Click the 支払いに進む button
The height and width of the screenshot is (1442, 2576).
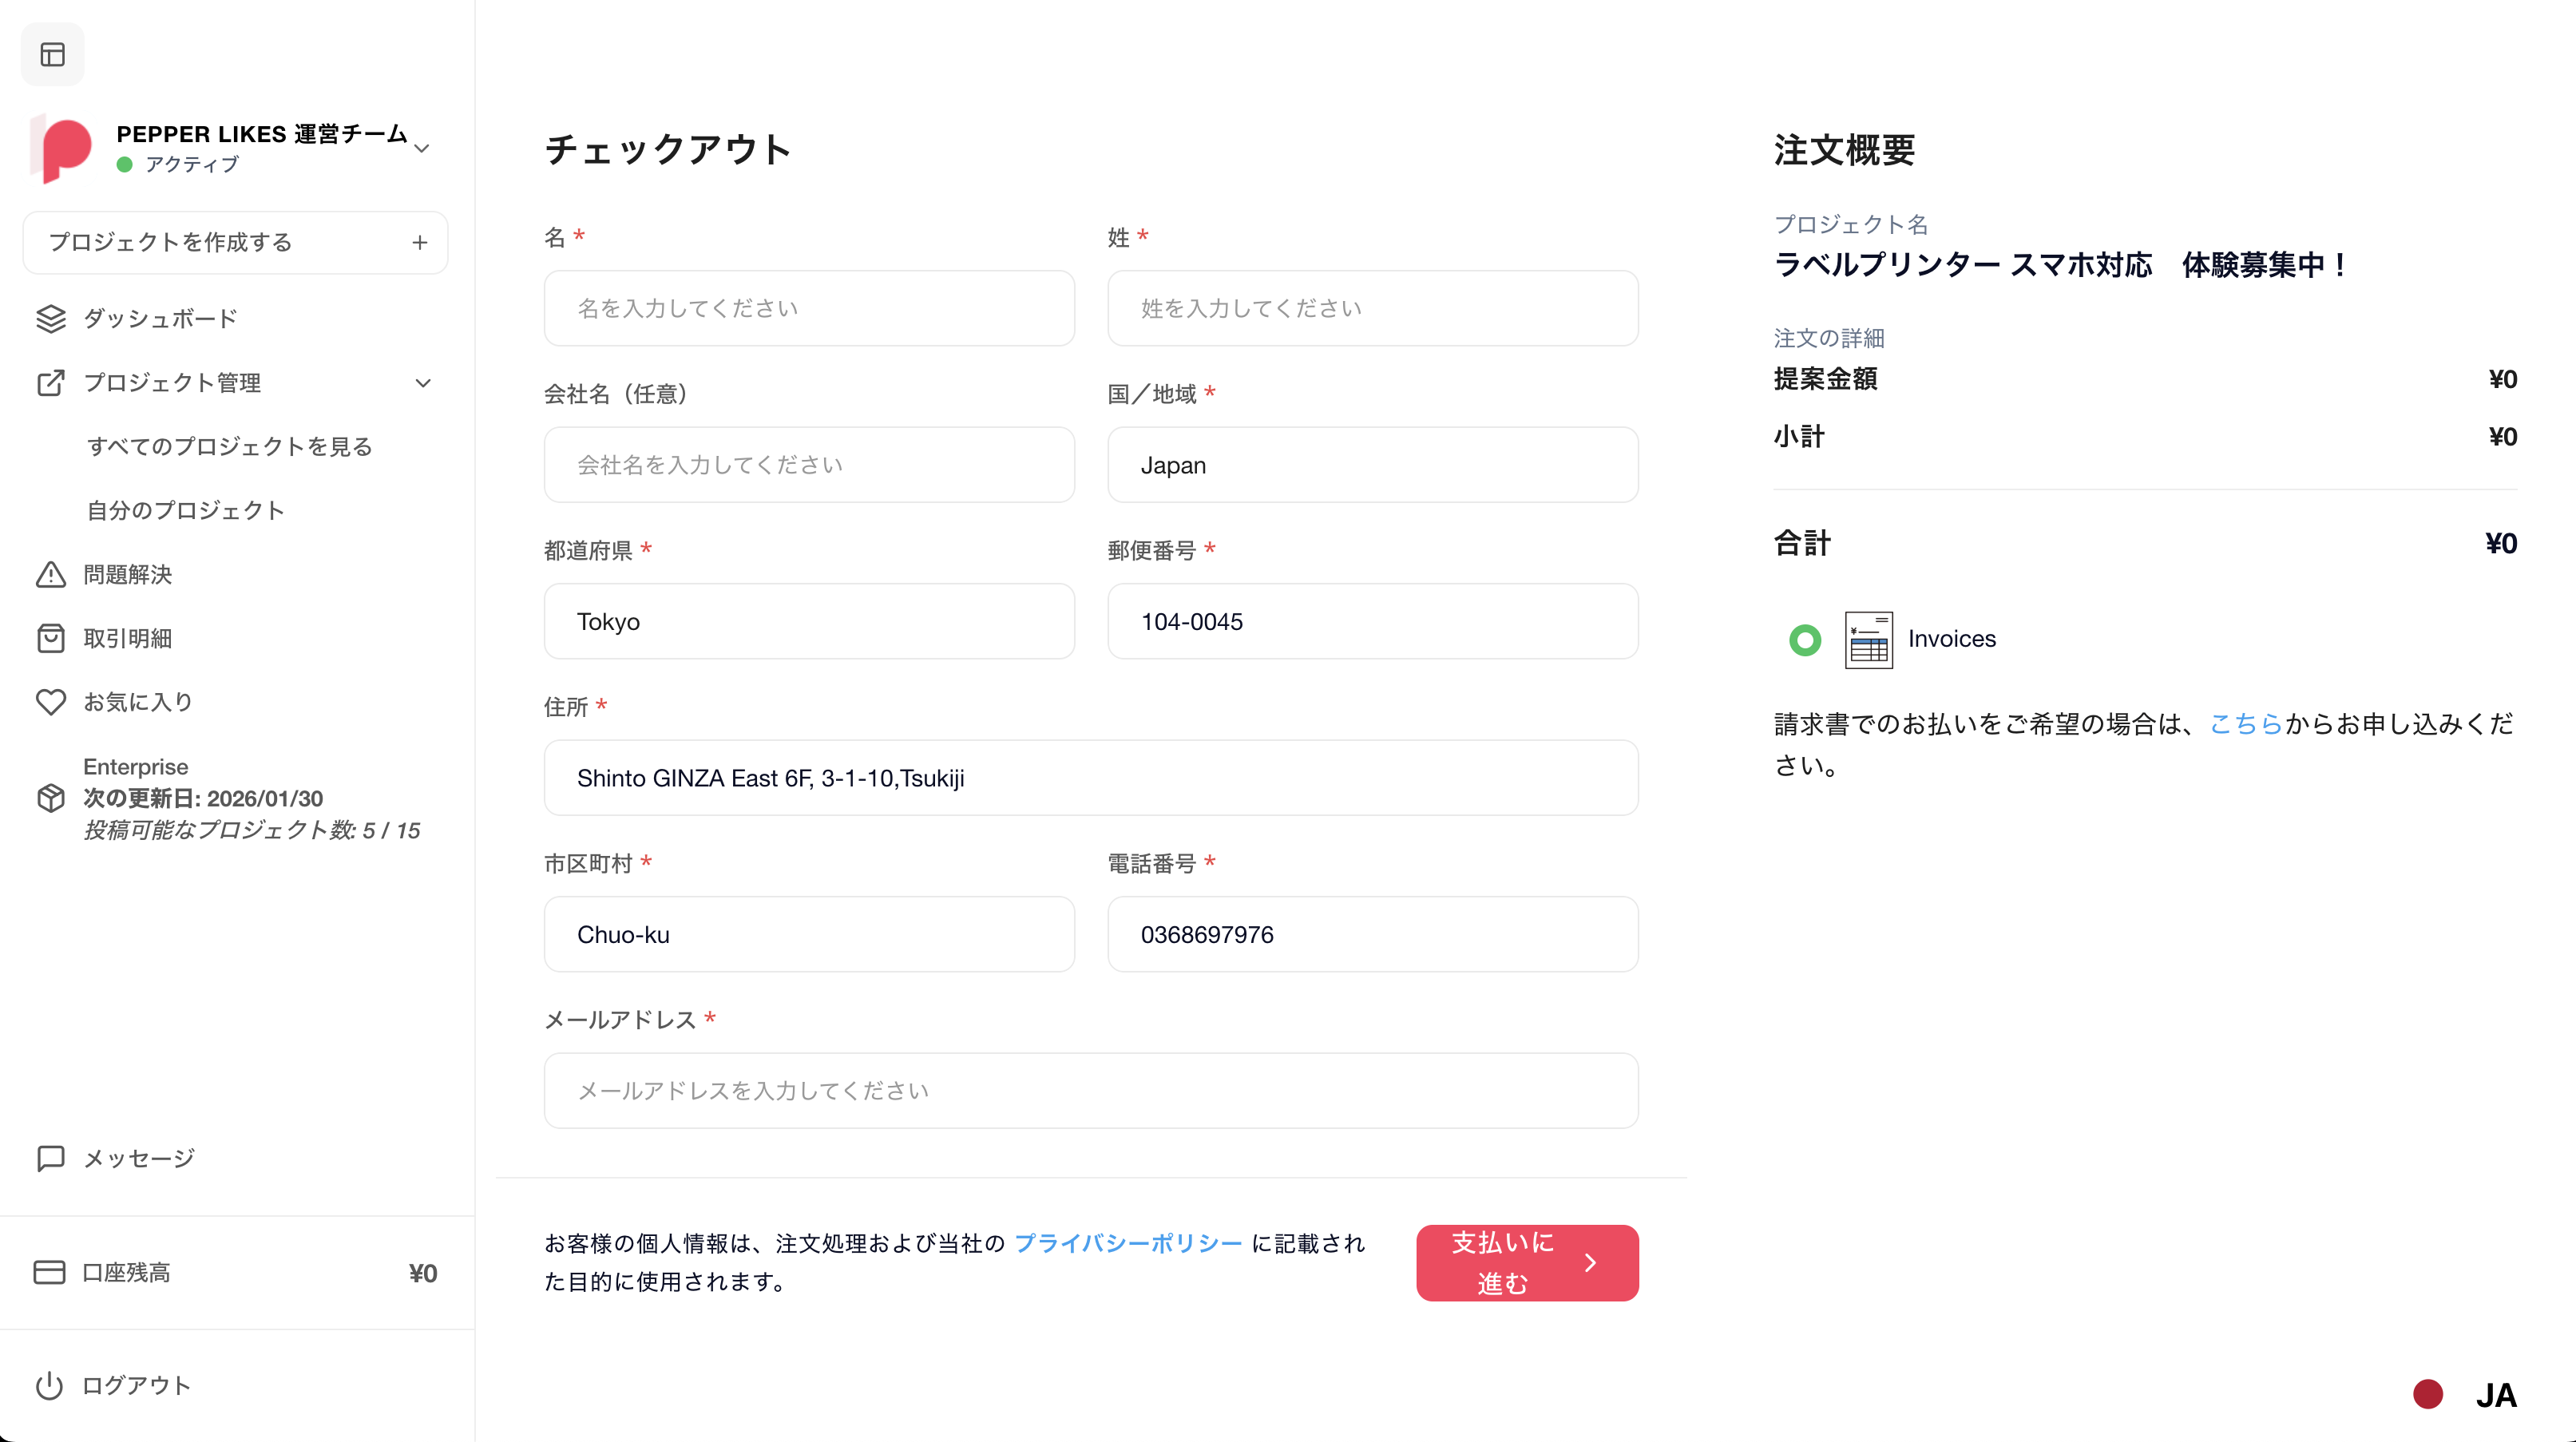point(1526,1262)
